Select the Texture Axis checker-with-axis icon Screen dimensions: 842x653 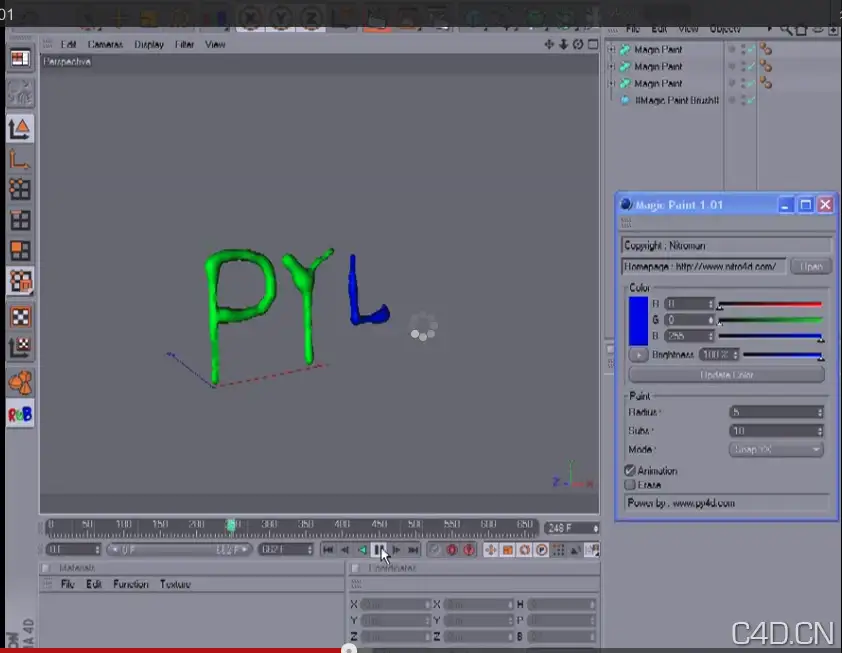20,347
